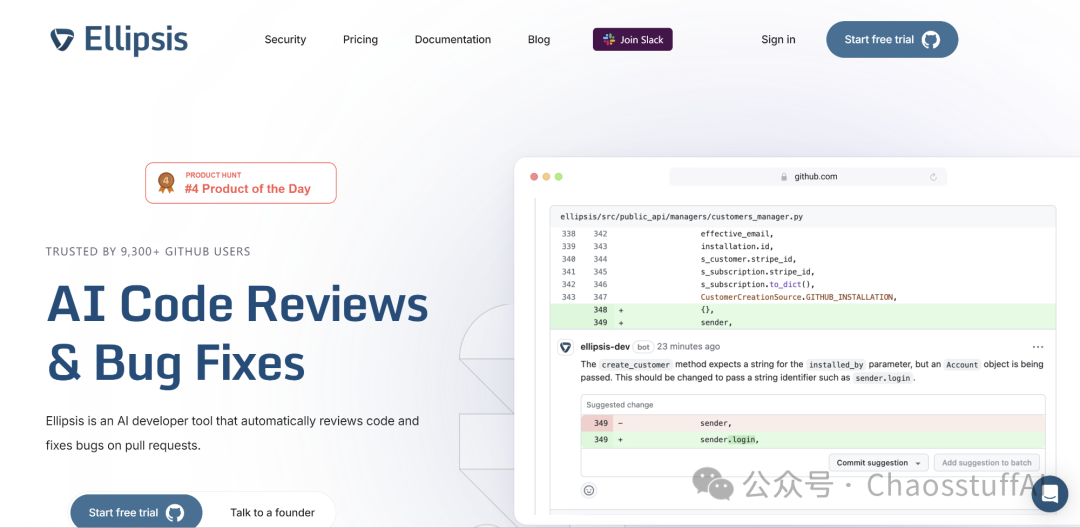Click Talk to a founder
Viewport: 1080px width, 528px height.
[x=272, y=512]
